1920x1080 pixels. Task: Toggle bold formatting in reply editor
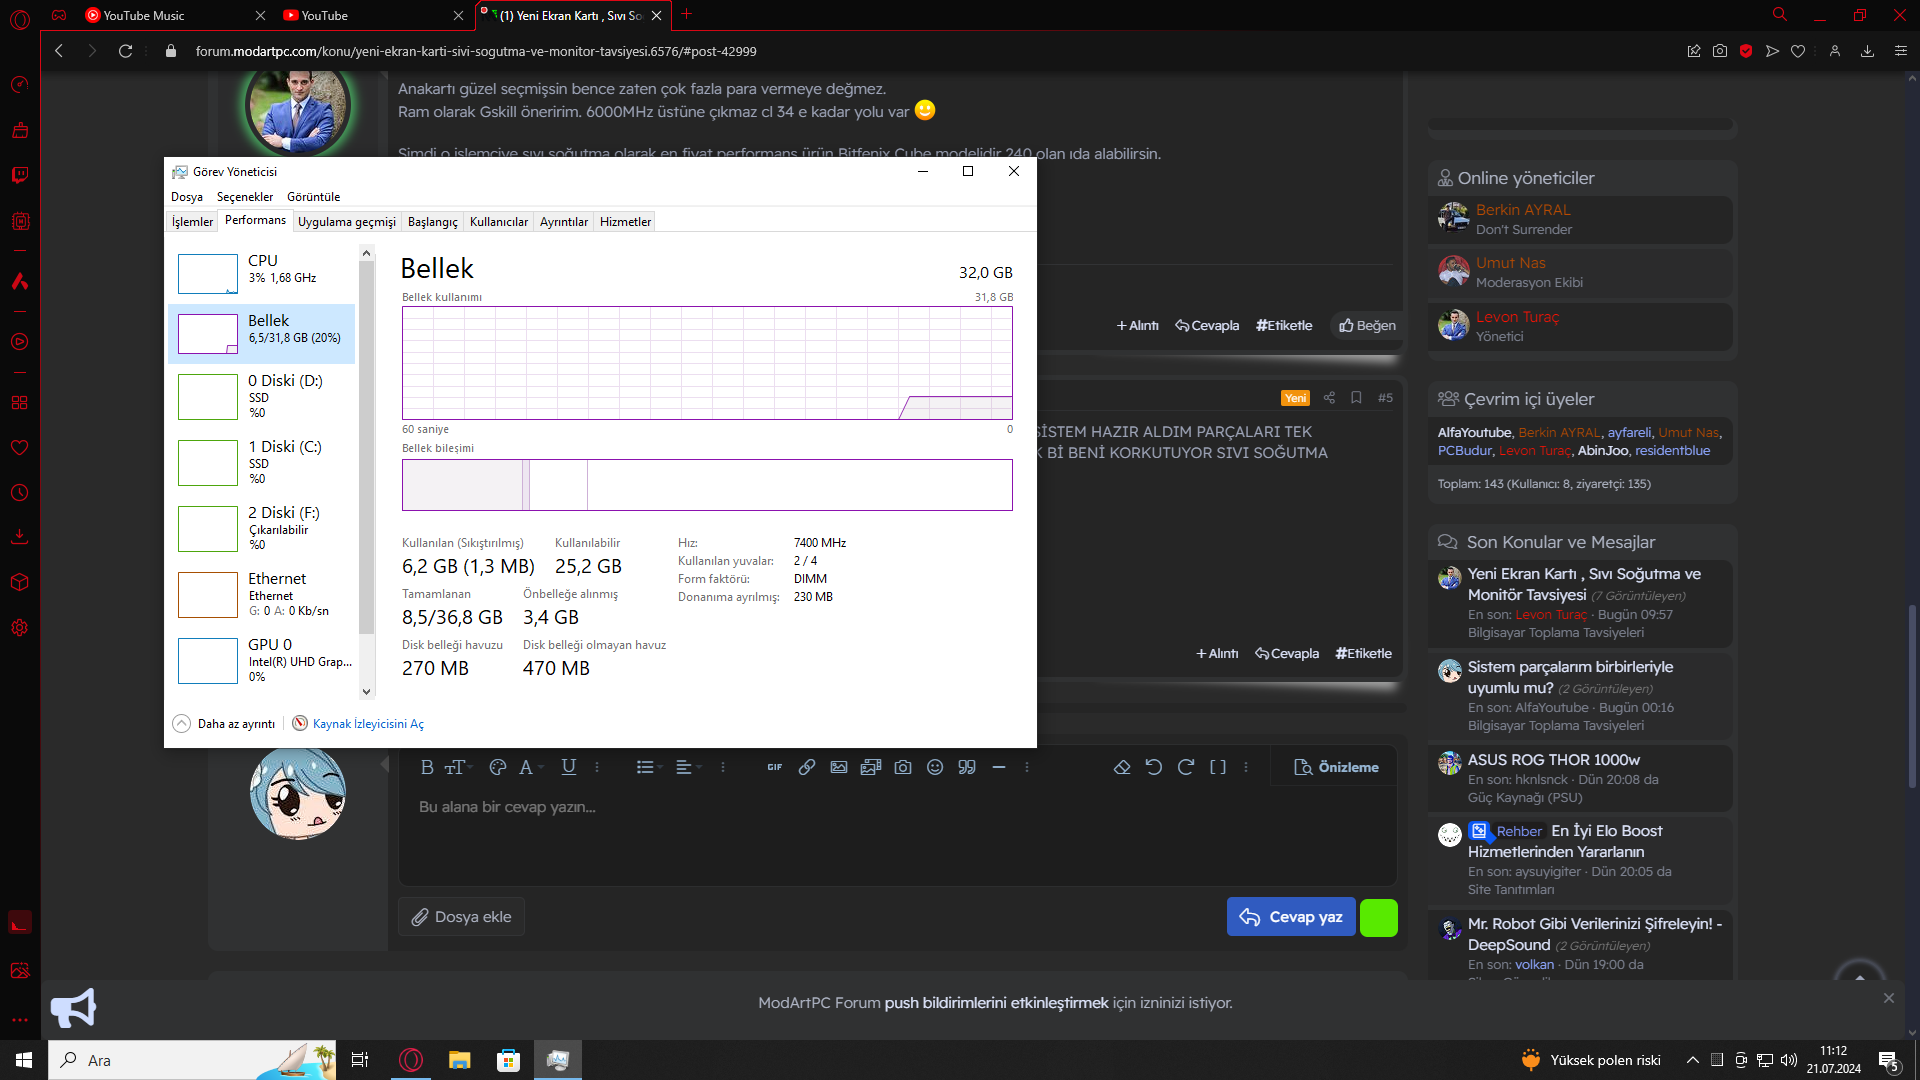pyautogui.click(x=427, y=767)
